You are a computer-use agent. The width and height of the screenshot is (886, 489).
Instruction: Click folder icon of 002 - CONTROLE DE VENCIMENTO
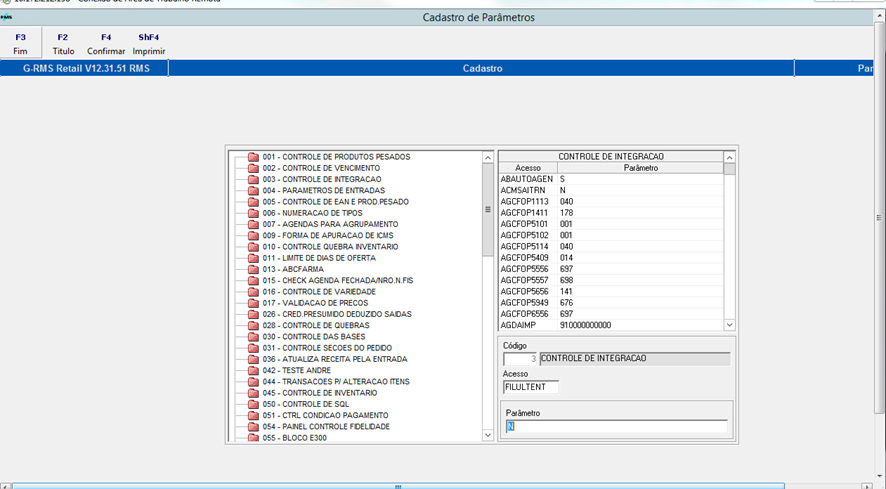click(x=253, y=168)
